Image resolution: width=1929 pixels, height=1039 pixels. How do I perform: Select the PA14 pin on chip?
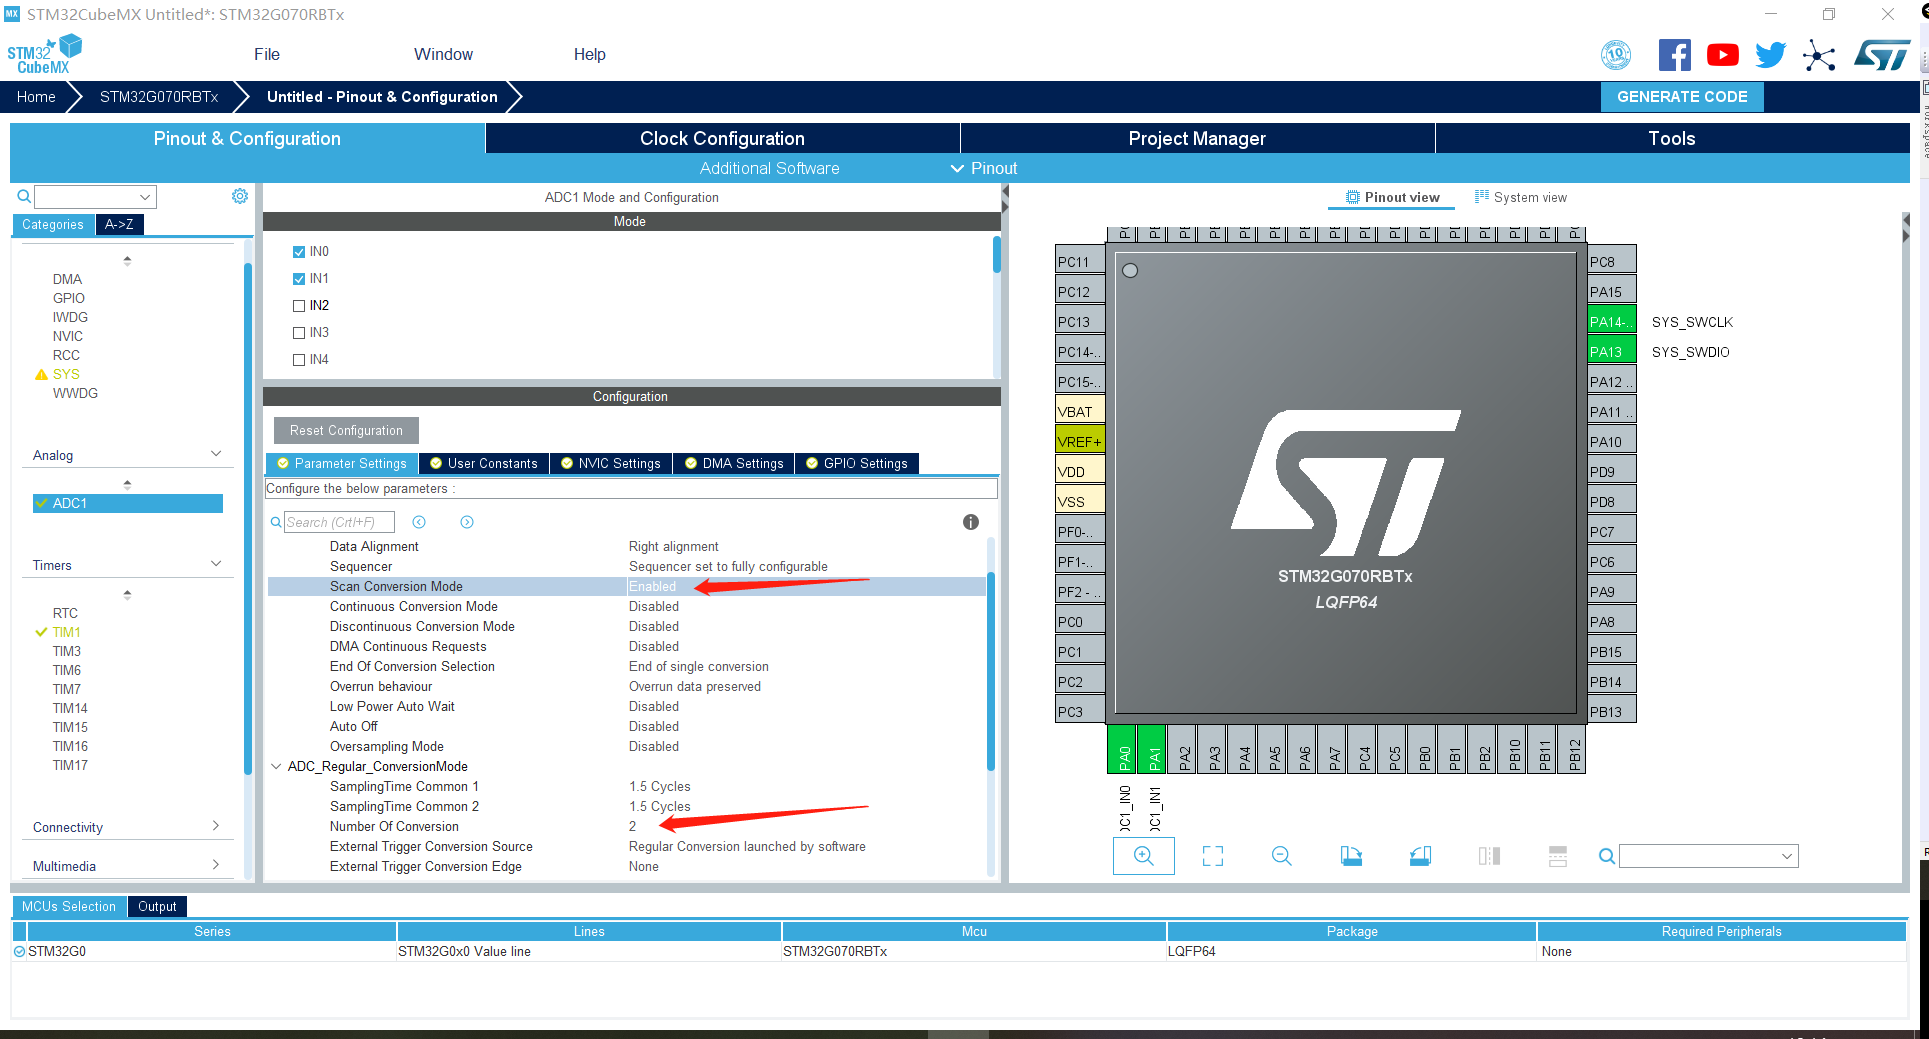[1611, 321]
